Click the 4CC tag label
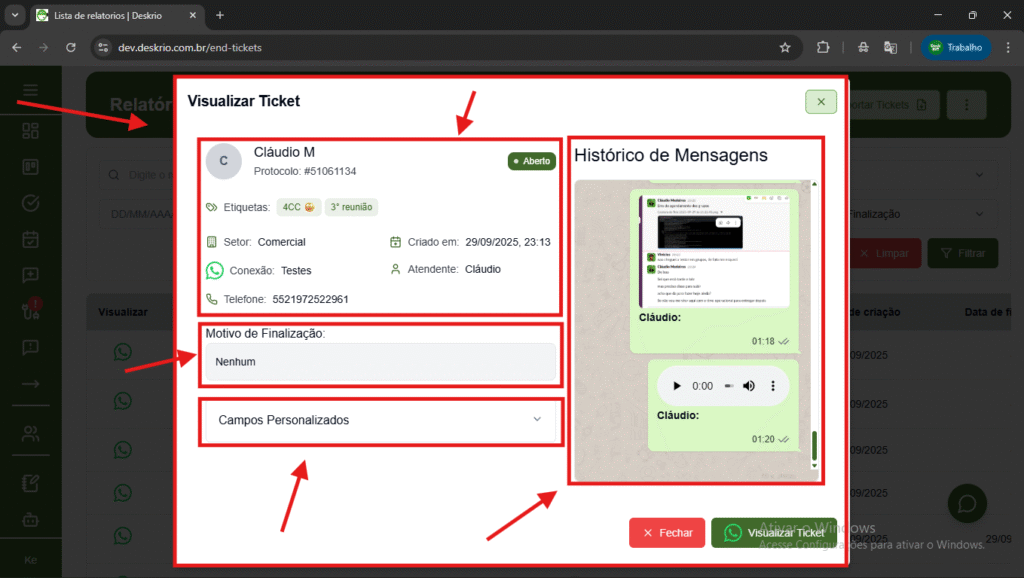This screenshot has width=1024, height=578. (298, 207)
